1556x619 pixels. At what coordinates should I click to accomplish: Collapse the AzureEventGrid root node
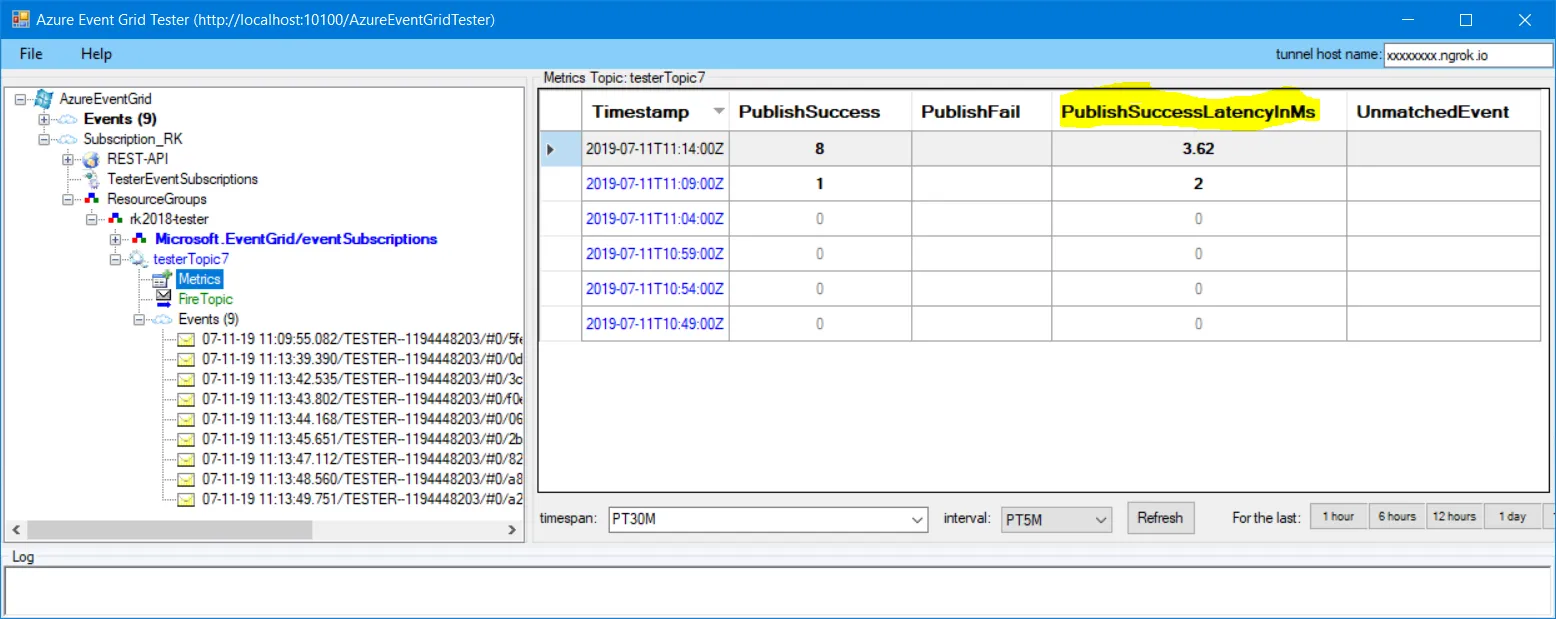coord(20,99)
